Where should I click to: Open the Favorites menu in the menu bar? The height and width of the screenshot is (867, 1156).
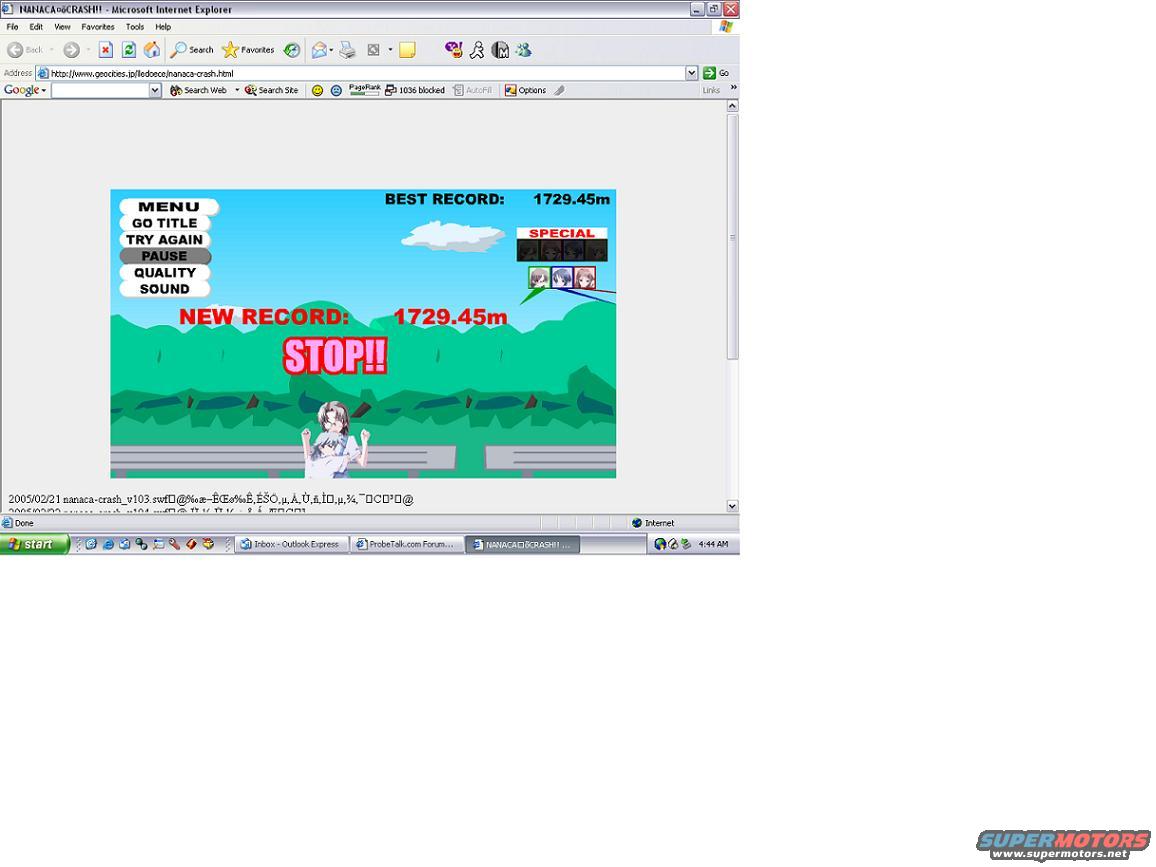[97, 27]
